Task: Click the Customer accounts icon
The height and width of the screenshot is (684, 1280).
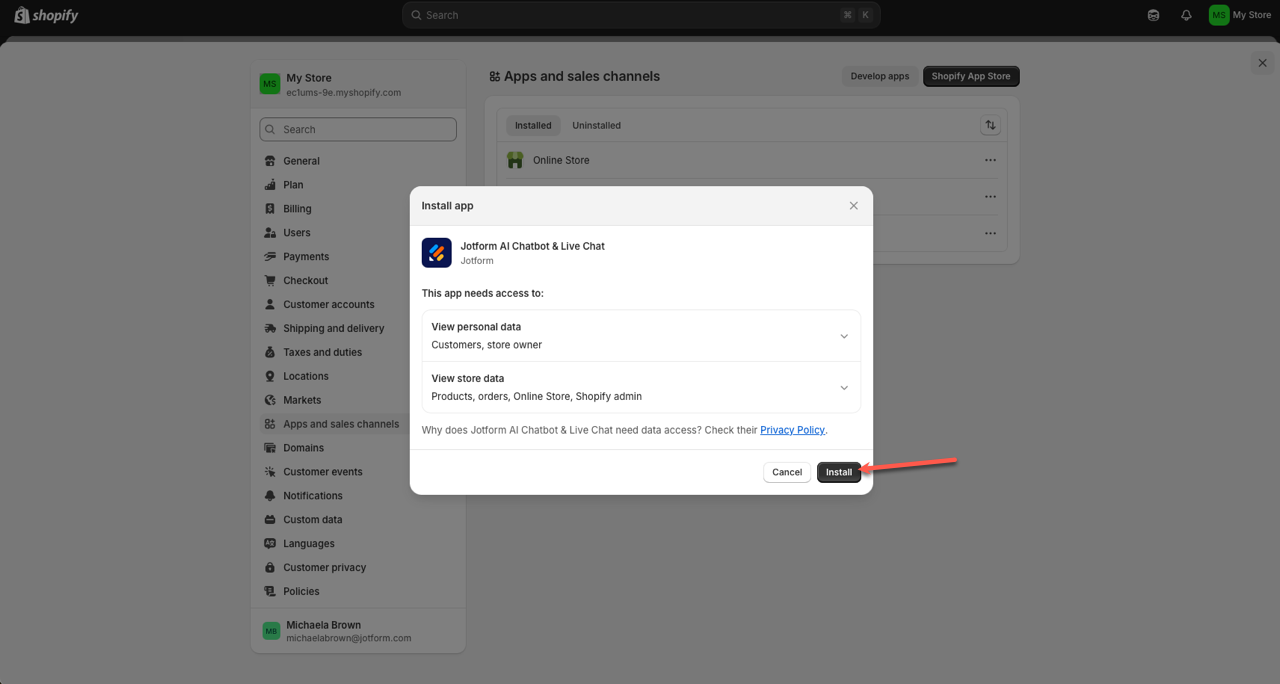Action: point(270,305)
